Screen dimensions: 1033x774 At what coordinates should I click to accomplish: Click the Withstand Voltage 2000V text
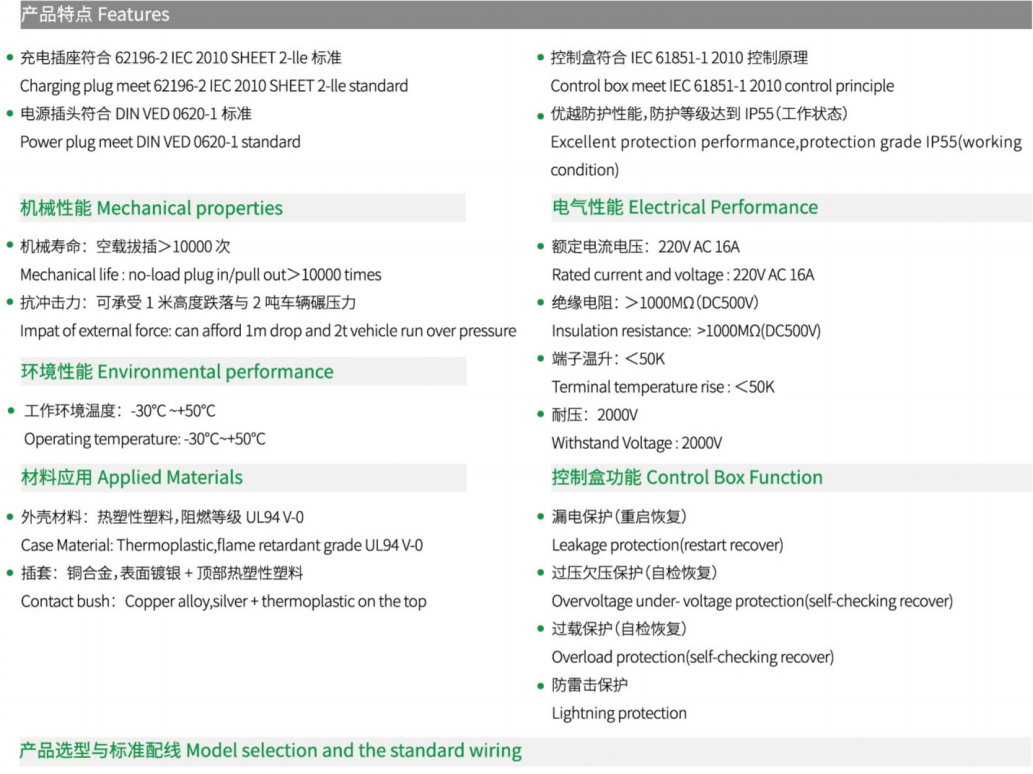[637, 443]
